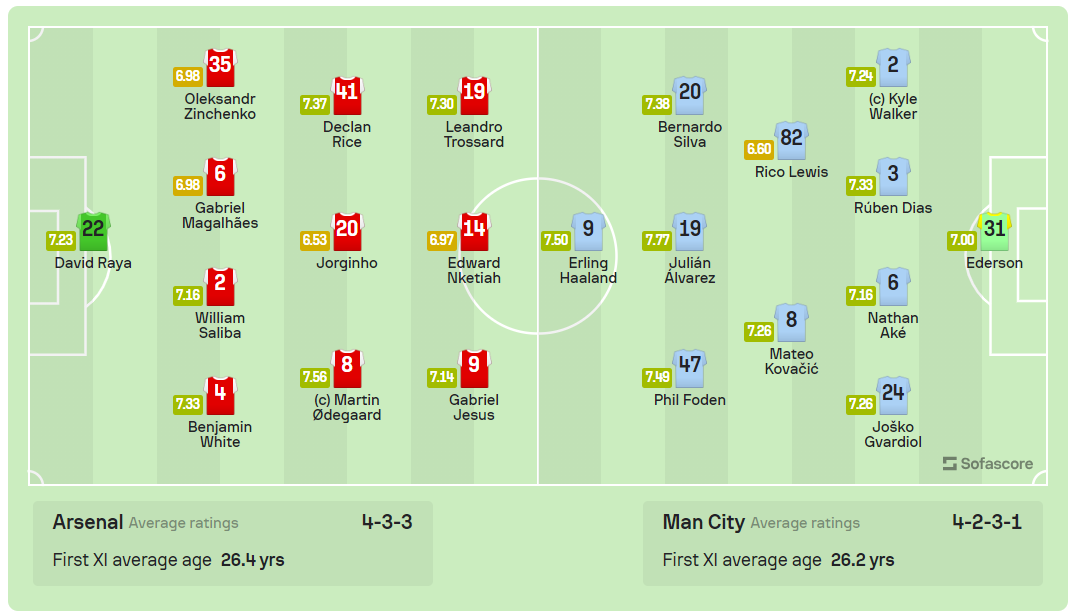Viewport: 1072px width, 614px height.
Task: Open the Sofascore logo link
Action: 988,464
